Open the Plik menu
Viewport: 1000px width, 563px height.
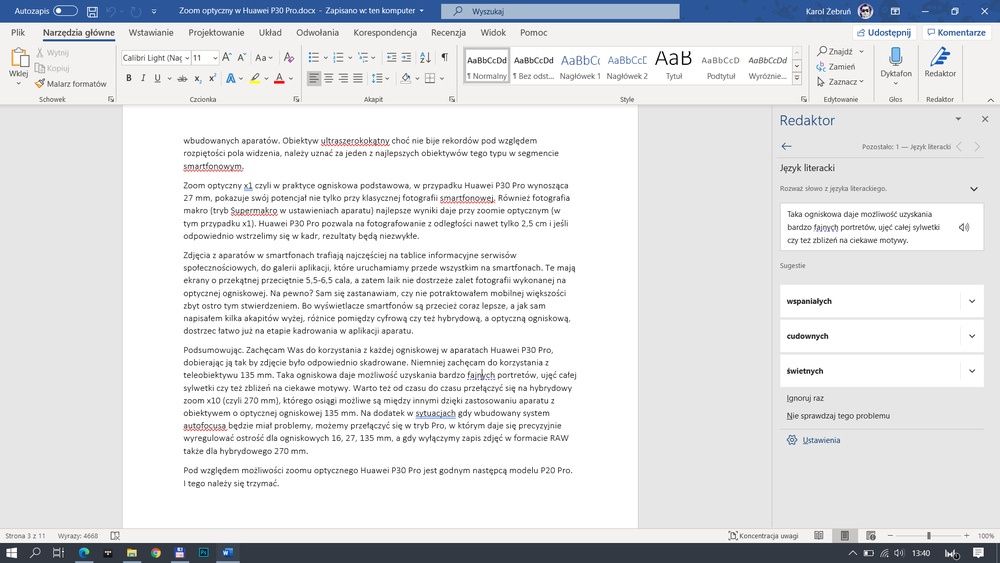pos(18,33)
